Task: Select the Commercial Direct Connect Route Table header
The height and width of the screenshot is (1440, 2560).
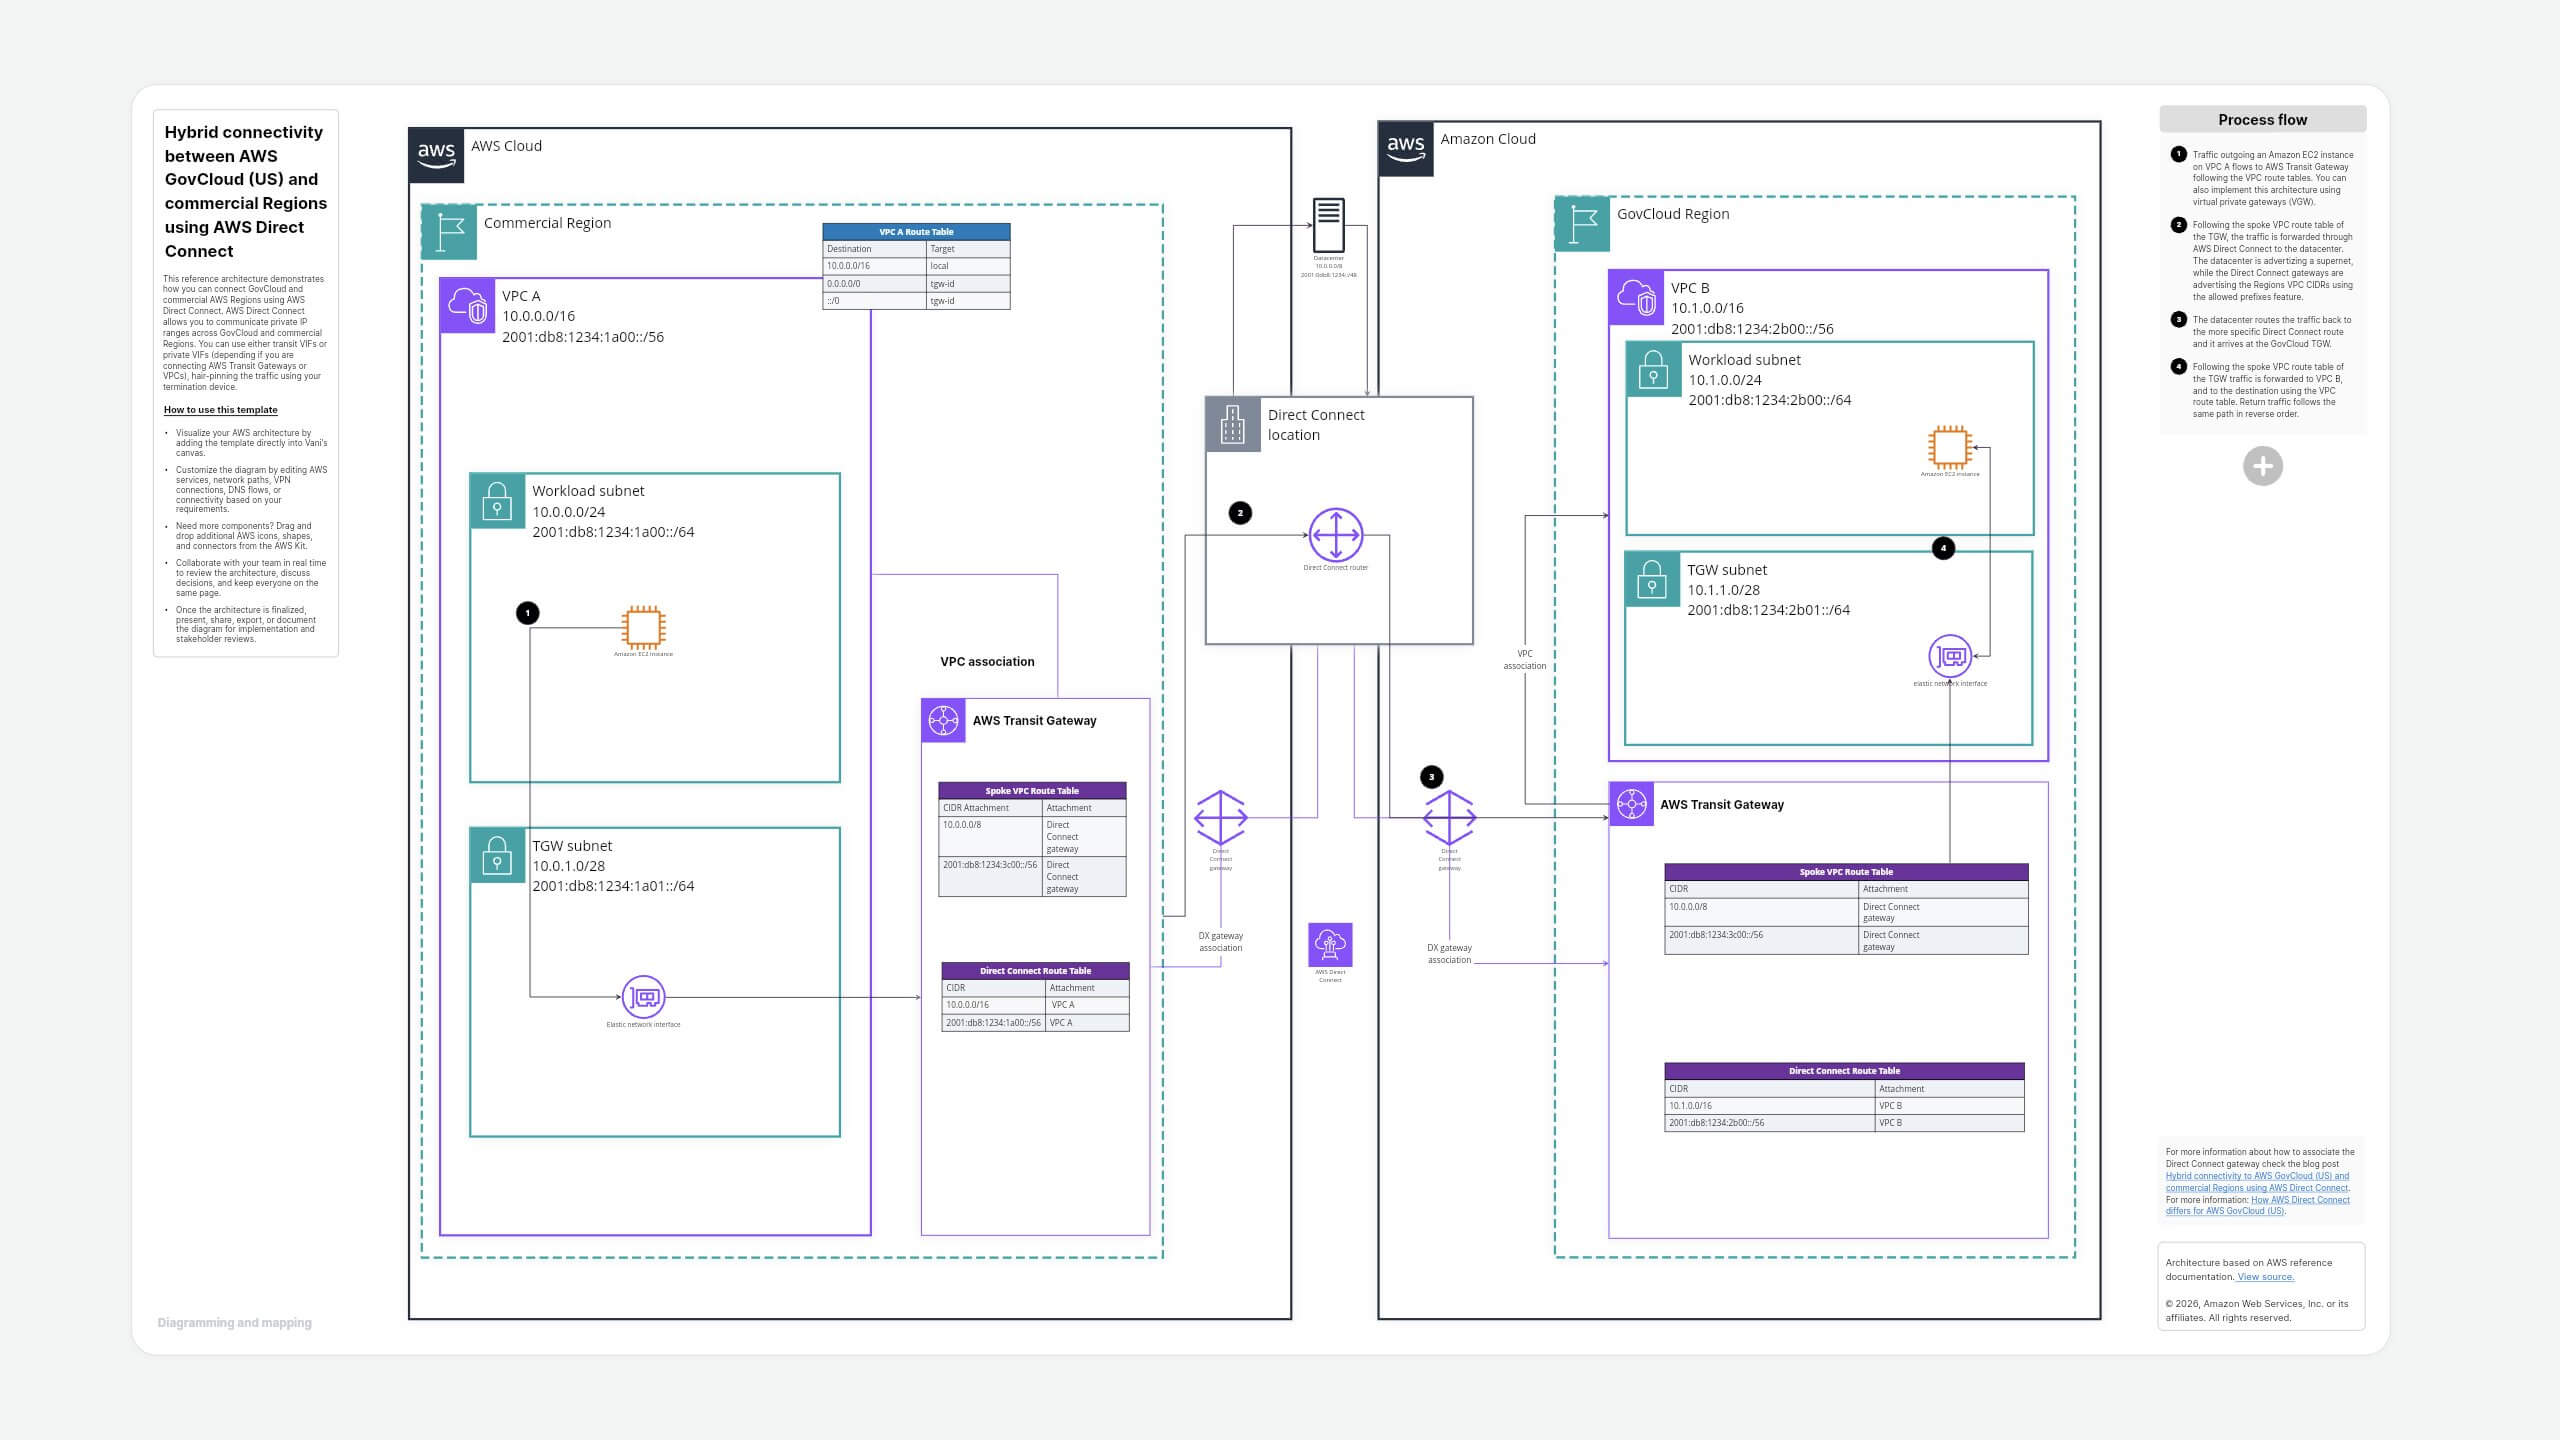Action: (x=1035, y=971)
